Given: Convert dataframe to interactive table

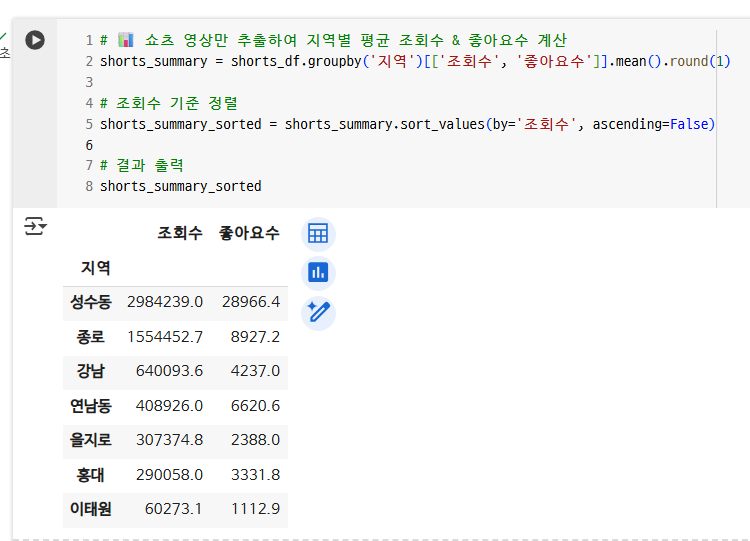Looking at the screenshot, I should click(x=318, y=234).
